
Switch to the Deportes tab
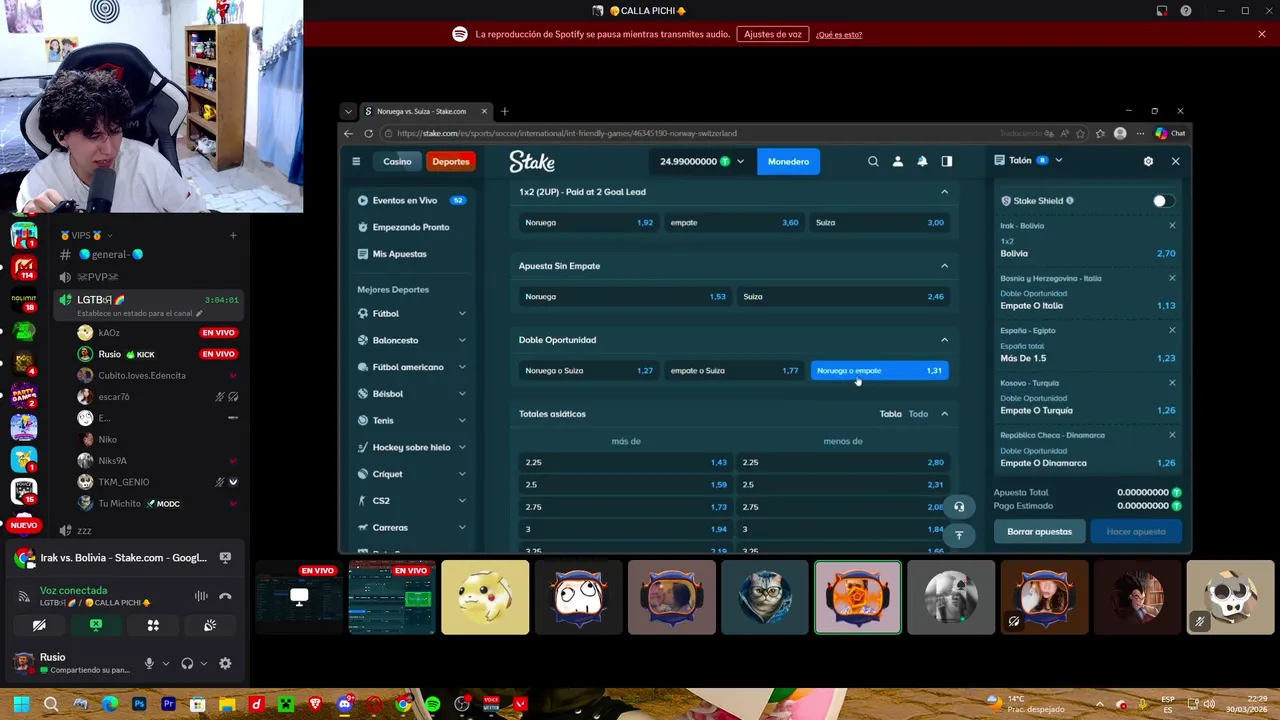click(x=451, y=161)
